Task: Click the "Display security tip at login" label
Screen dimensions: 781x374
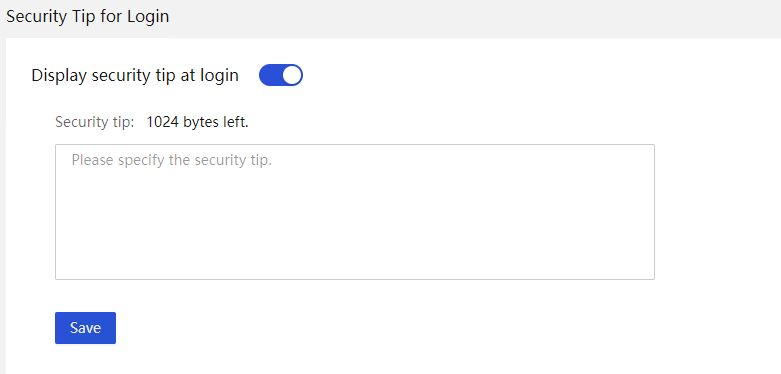Action: 135,75
